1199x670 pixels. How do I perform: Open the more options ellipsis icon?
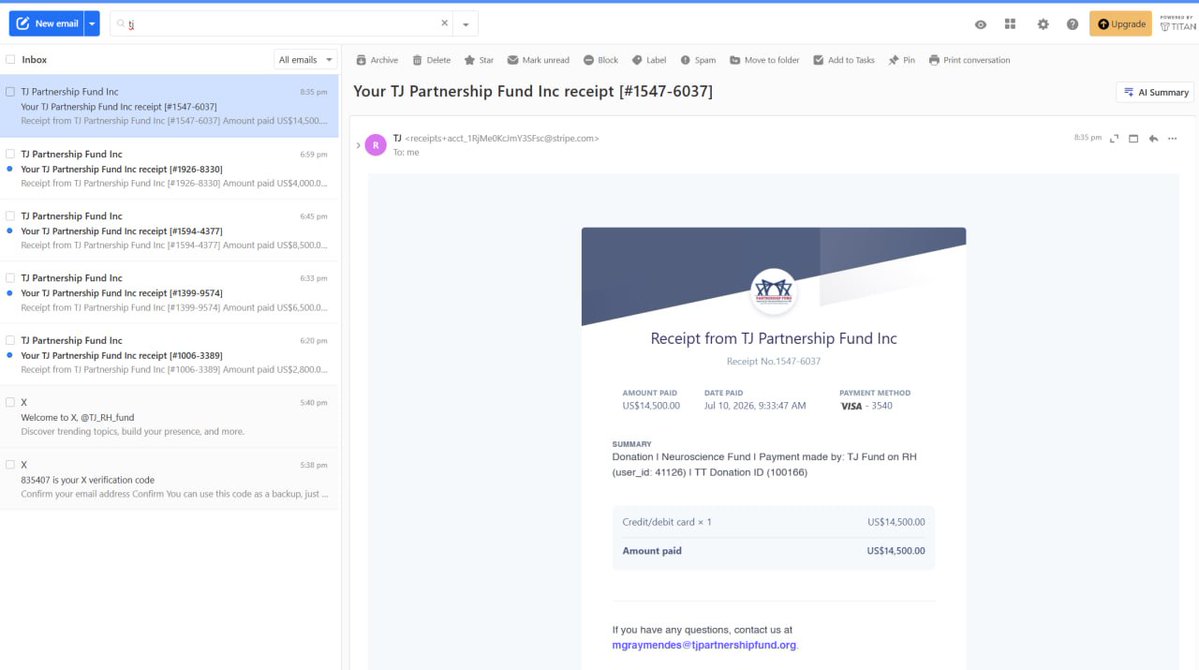(x=1172, y=138)
